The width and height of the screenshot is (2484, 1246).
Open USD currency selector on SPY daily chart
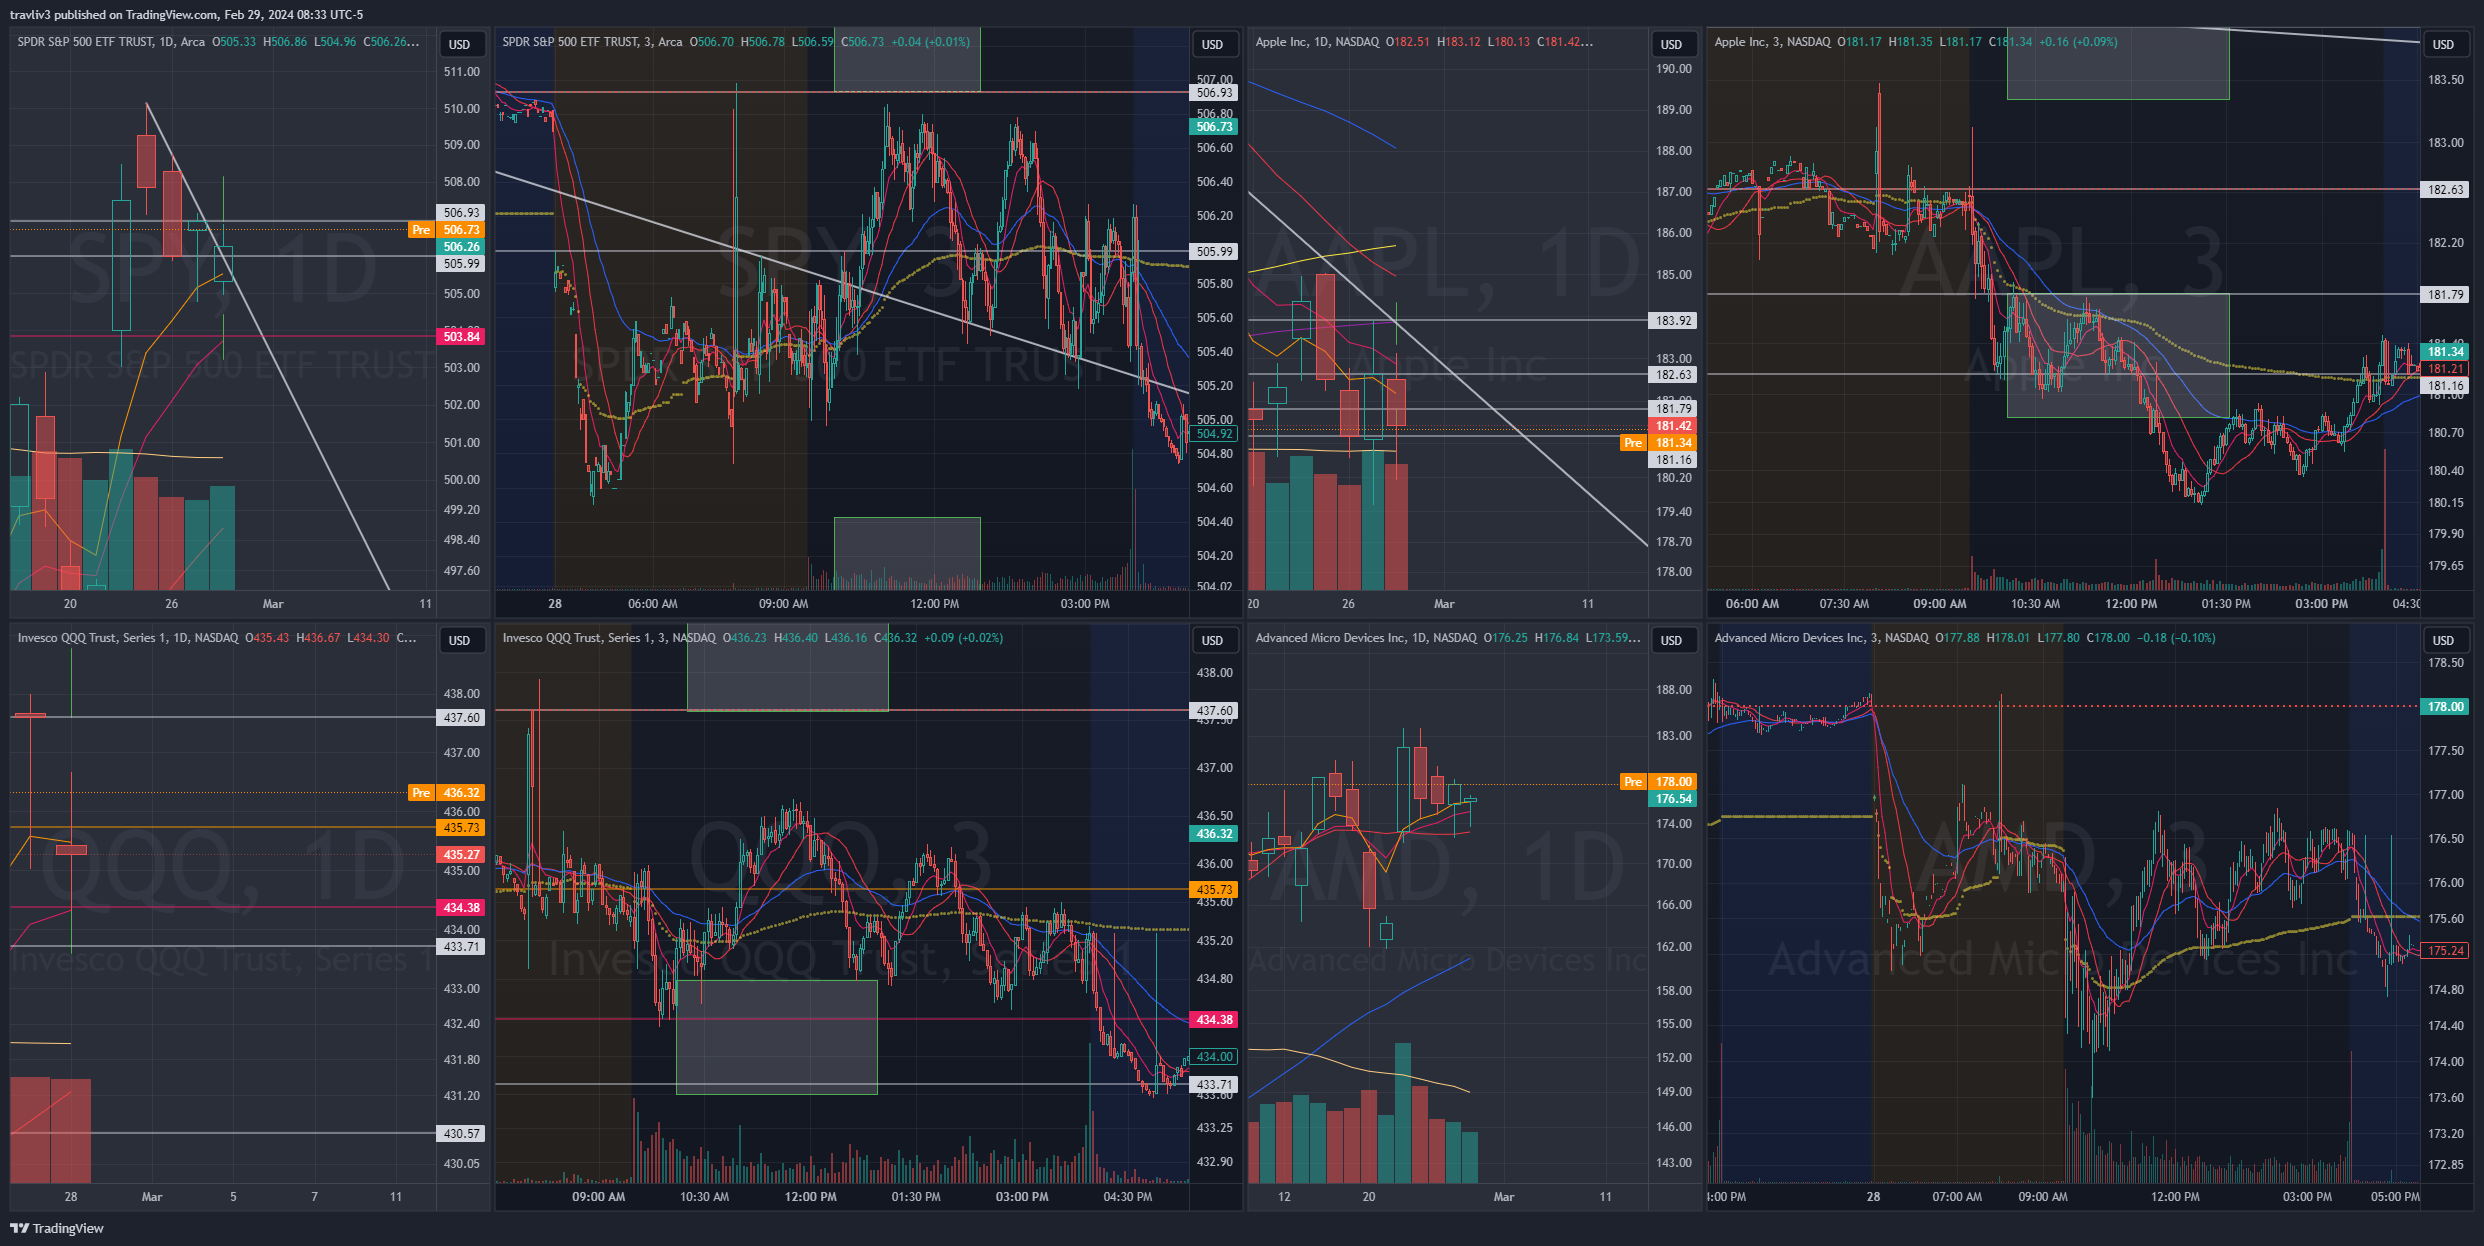(460, 44)
